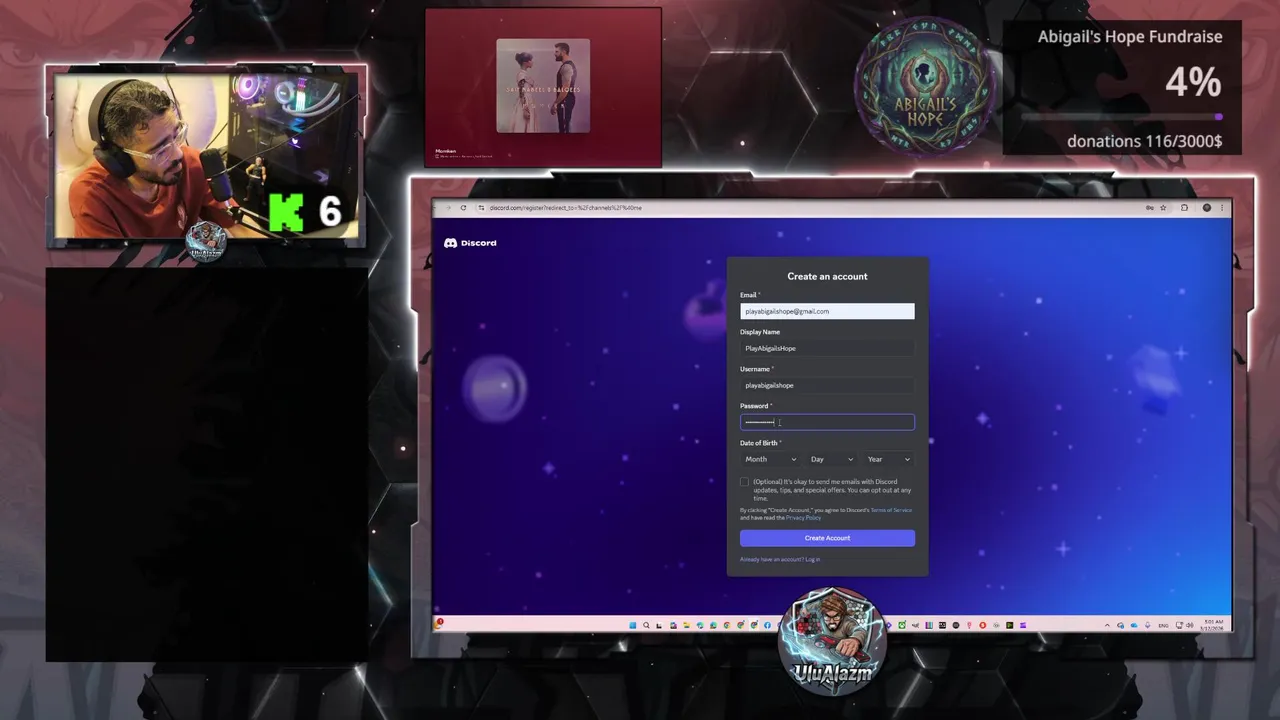The height and width of the screenshot is (720, 1280).
Task: Open the Month dropdown
Action: 770,459
